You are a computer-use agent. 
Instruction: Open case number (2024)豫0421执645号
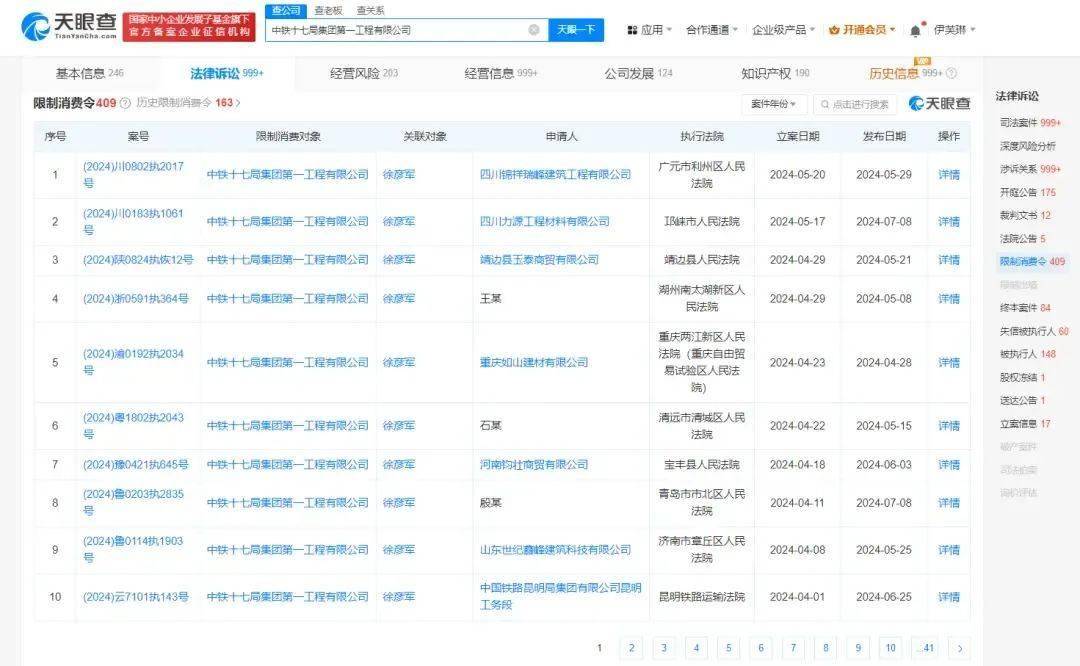click(x=136, y=464)
